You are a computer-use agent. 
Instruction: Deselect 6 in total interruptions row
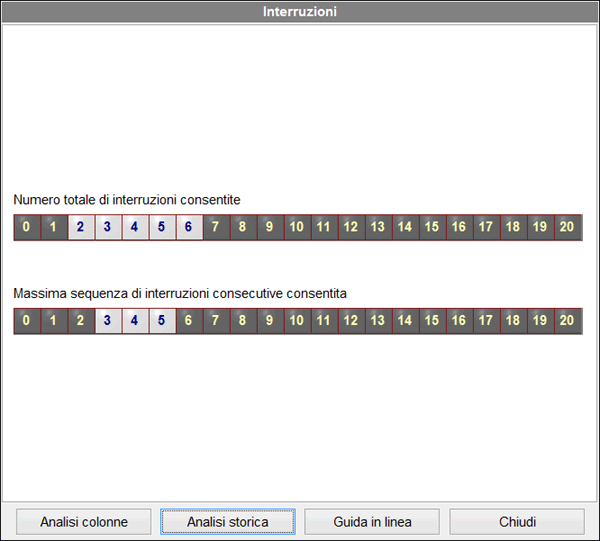[x=188, y=227]
